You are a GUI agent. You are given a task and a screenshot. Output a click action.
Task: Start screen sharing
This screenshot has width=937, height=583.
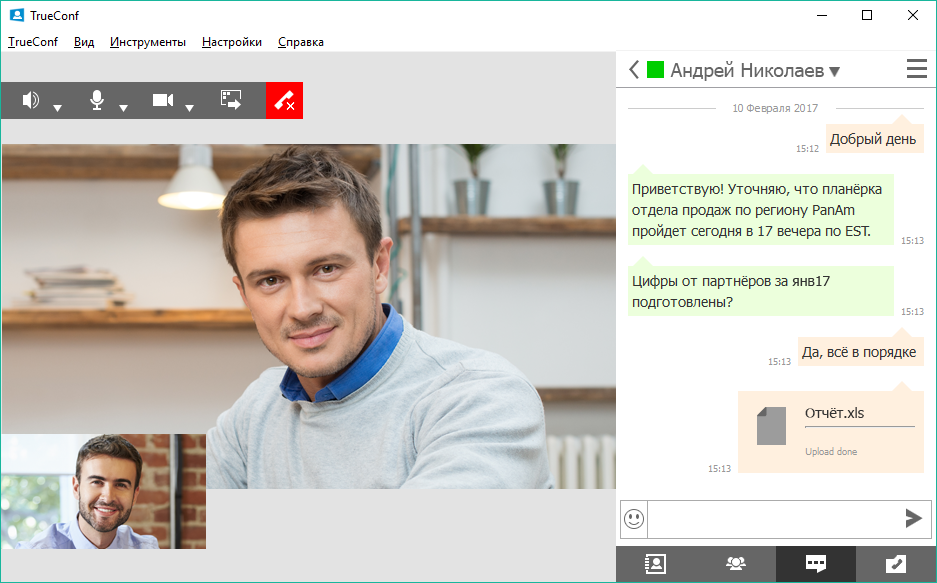[x=233, y=100]
